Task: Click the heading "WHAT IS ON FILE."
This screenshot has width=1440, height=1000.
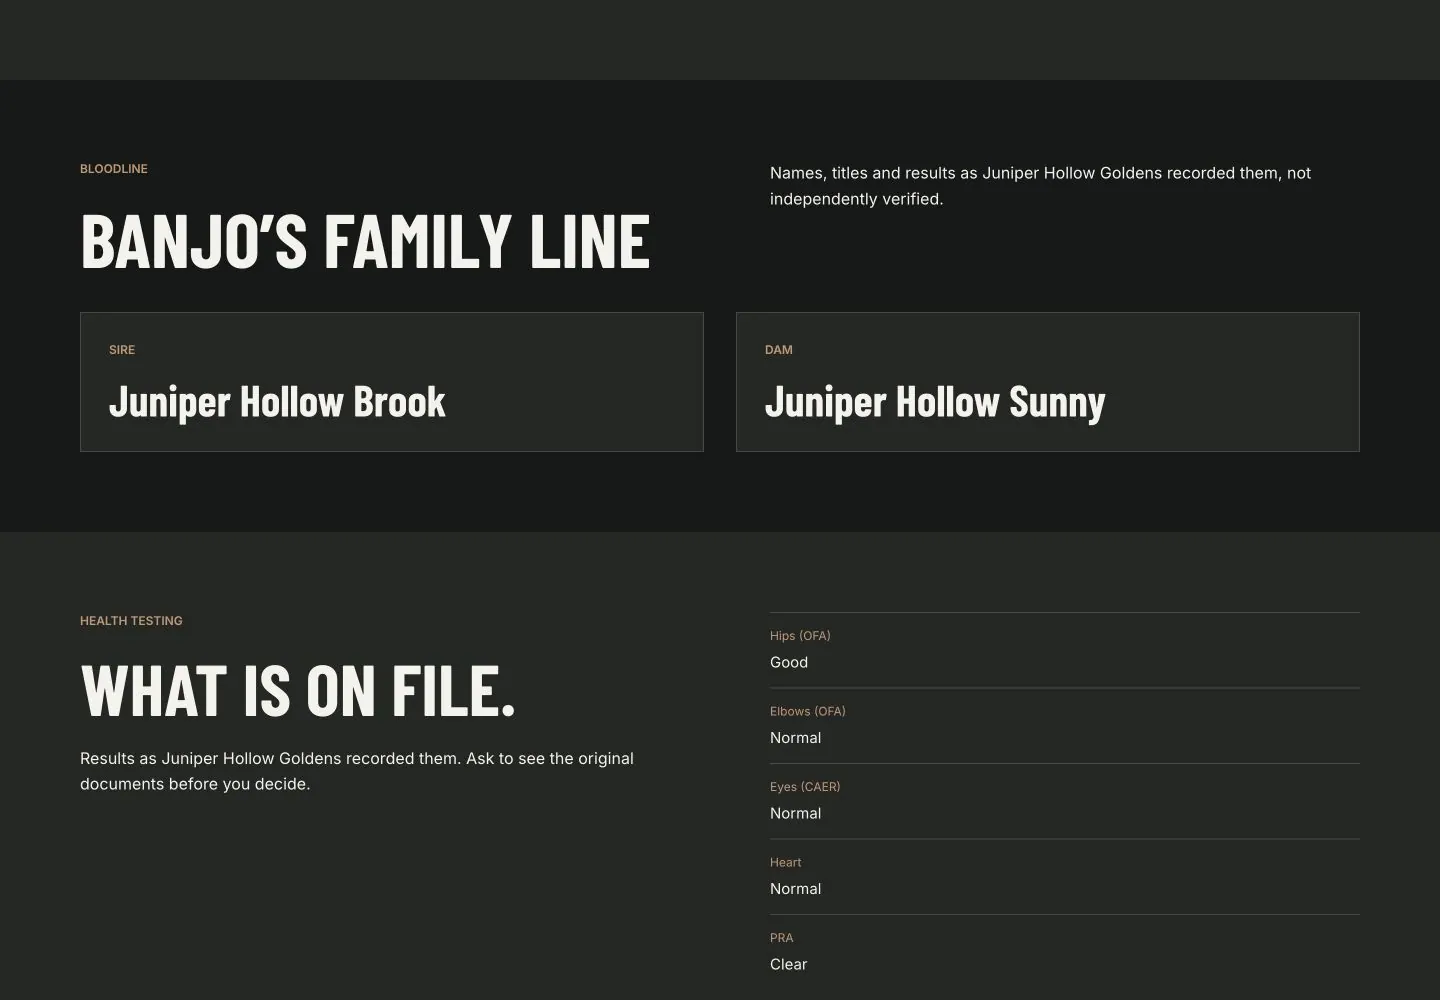Action: [298, 692]
